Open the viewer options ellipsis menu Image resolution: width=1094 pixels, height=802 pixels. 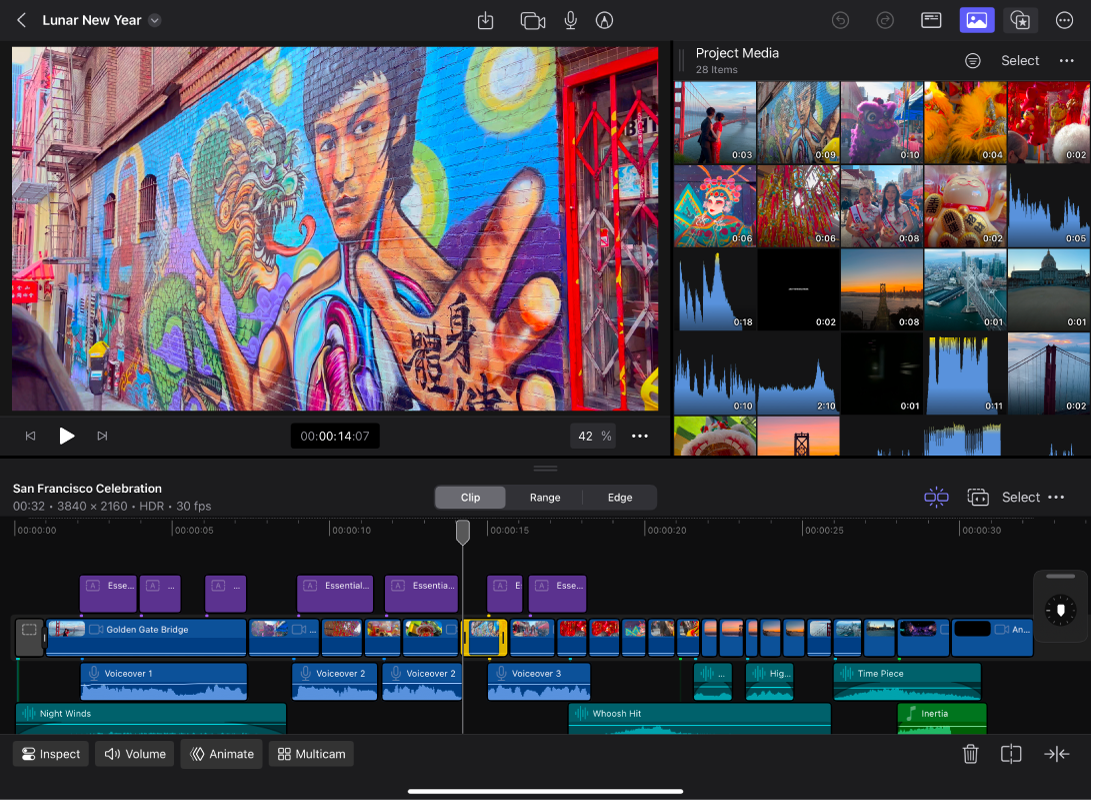click(x=640, y=436)
